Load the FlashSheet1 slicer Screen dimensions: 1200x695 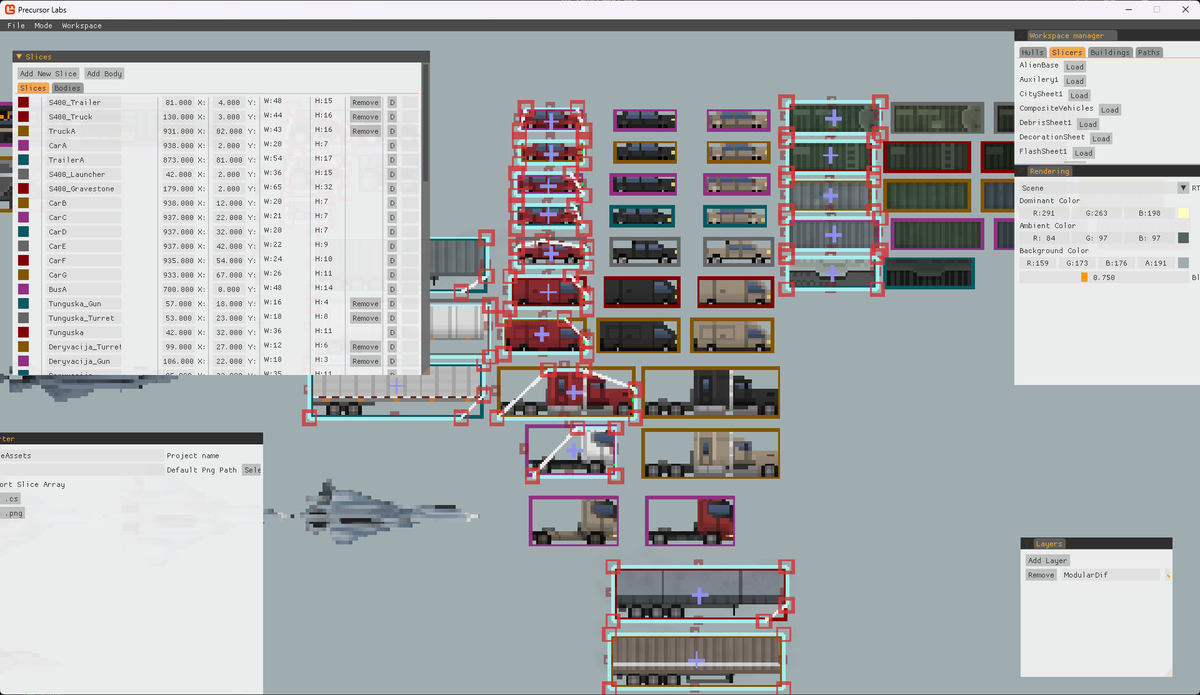coord(1083,153)
